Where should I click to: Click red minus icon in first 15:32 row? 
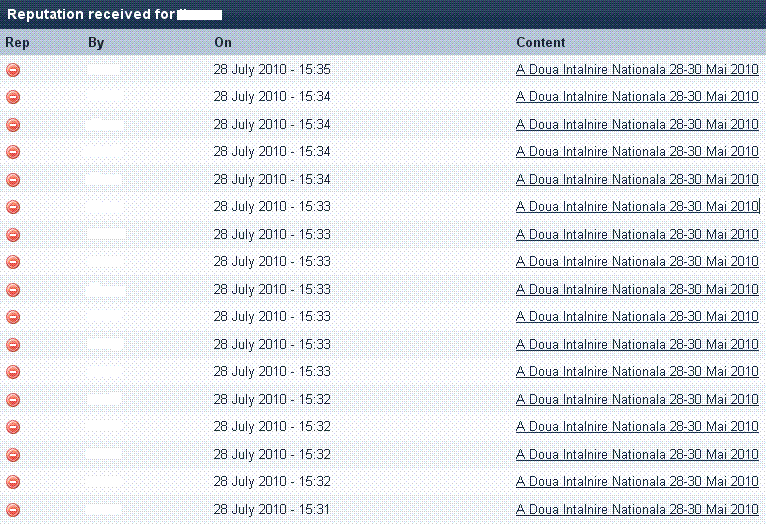coord(13,400)
